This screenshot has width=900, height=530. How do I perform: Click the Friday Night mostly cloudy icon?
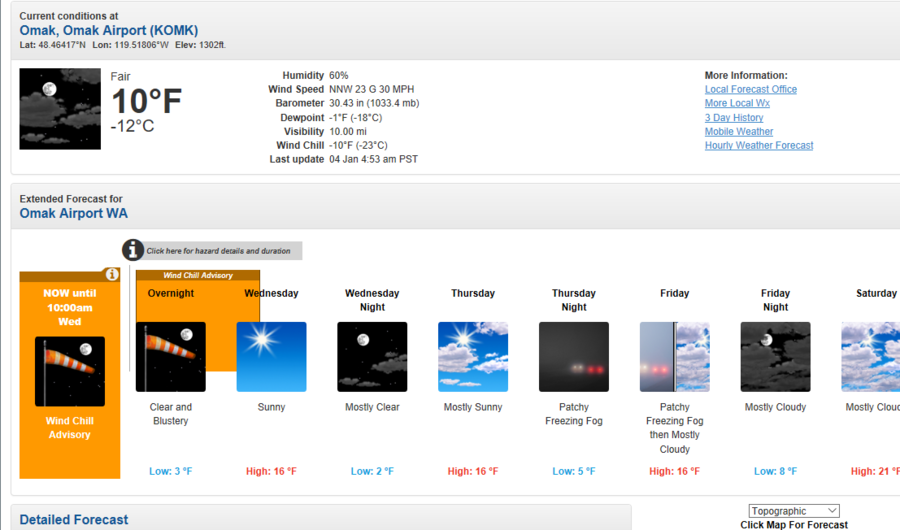pos(775,356)
